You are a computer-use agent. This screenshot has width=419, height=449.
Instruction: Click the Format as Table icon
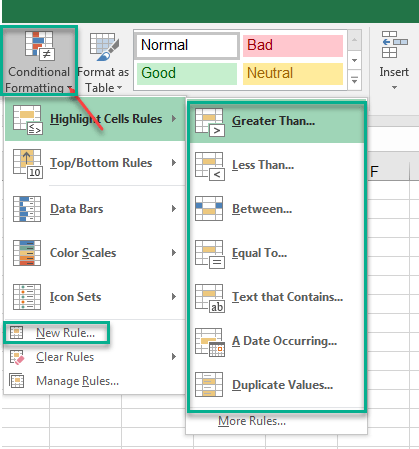[x=104, y=47]
